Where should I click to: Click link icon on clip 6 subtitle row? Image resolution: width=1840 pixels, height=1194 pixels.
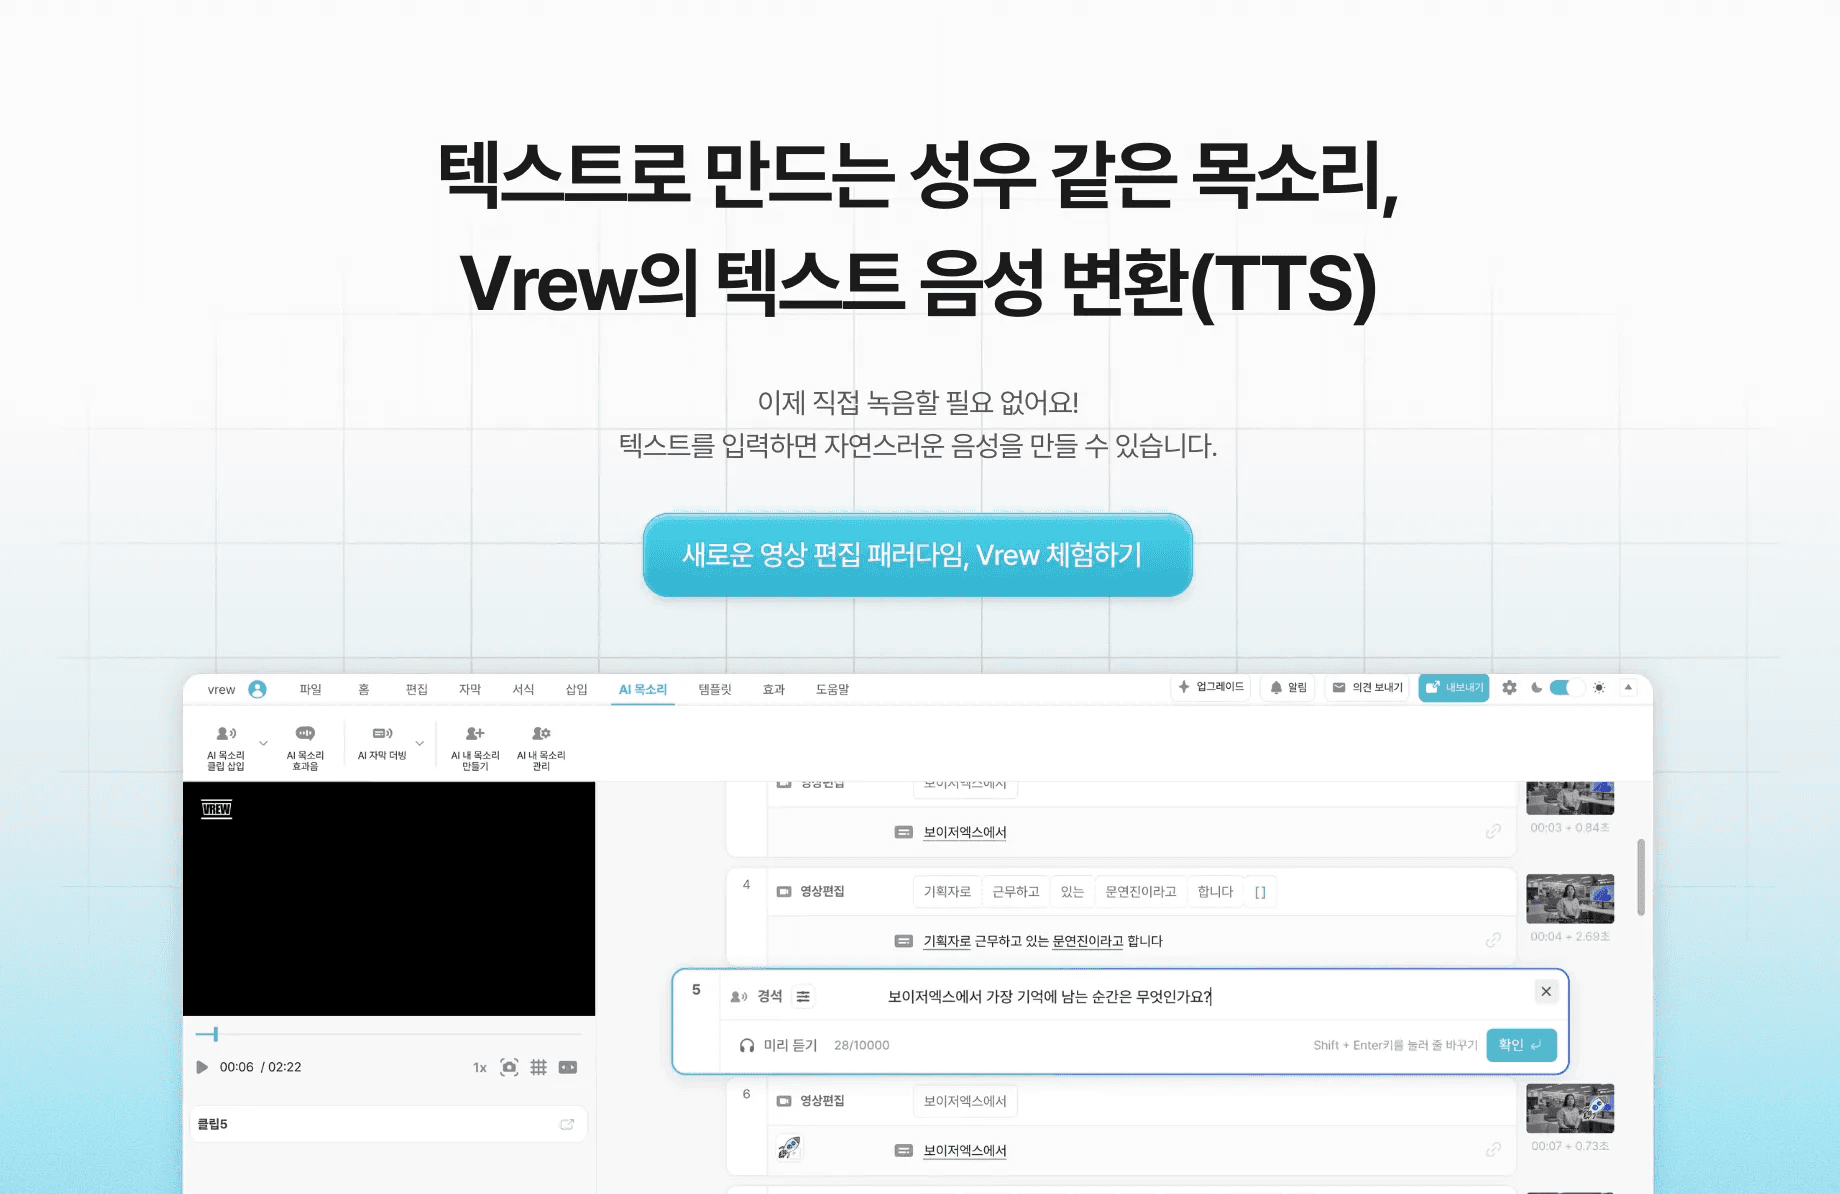tap(1493, 1150)
